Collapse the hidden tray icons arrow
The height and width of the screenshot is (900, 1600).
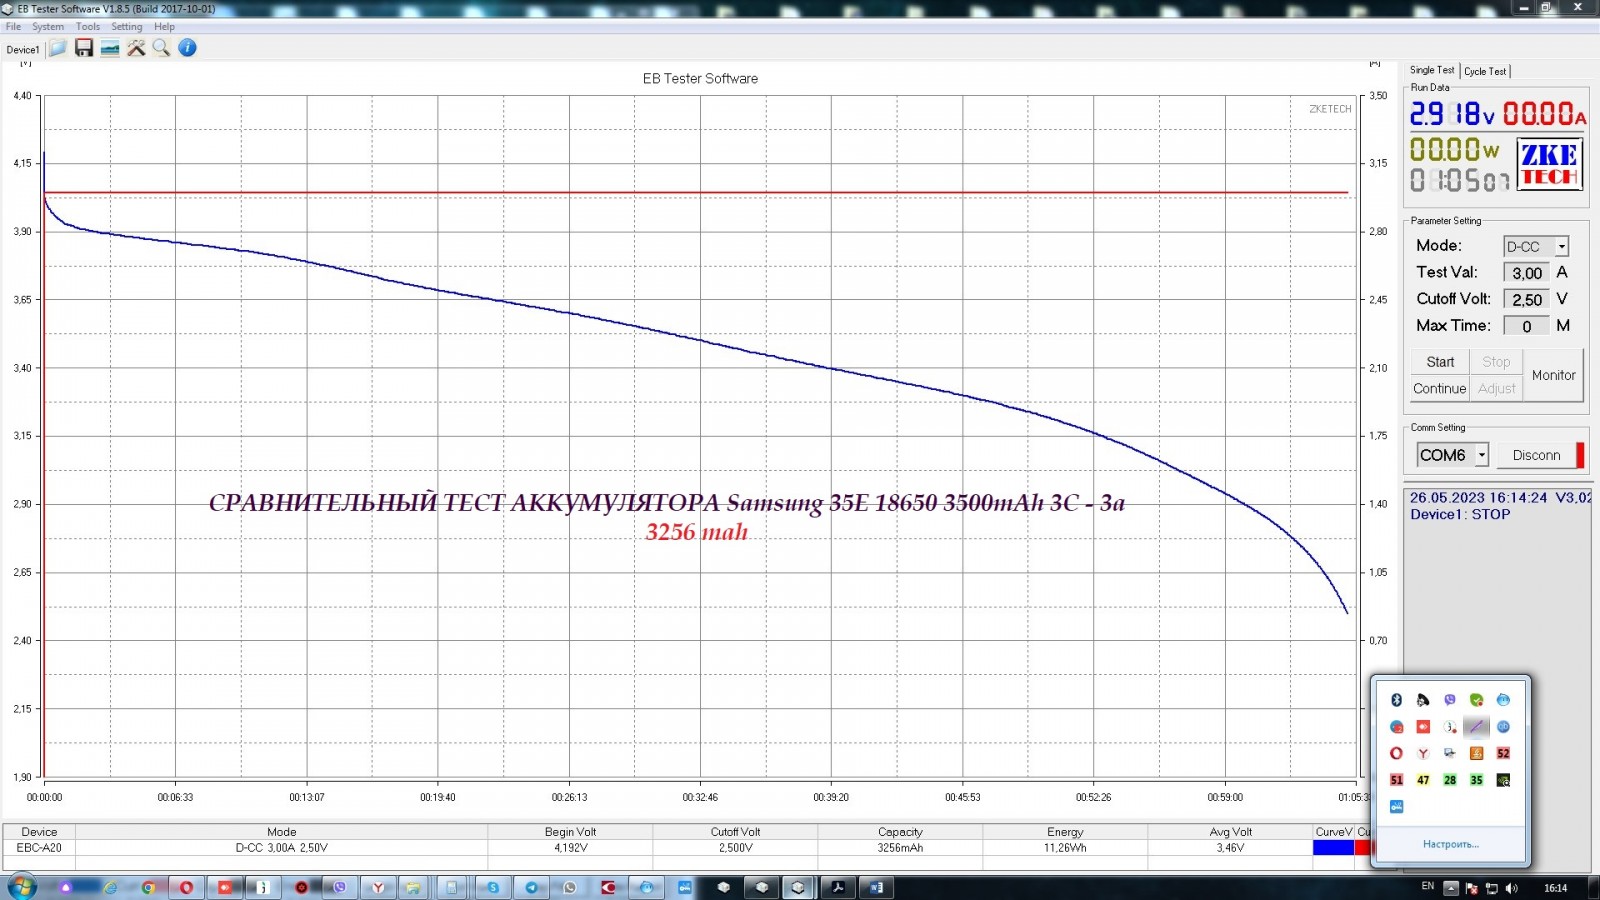pyautogui.click(x=1451, y=888)
